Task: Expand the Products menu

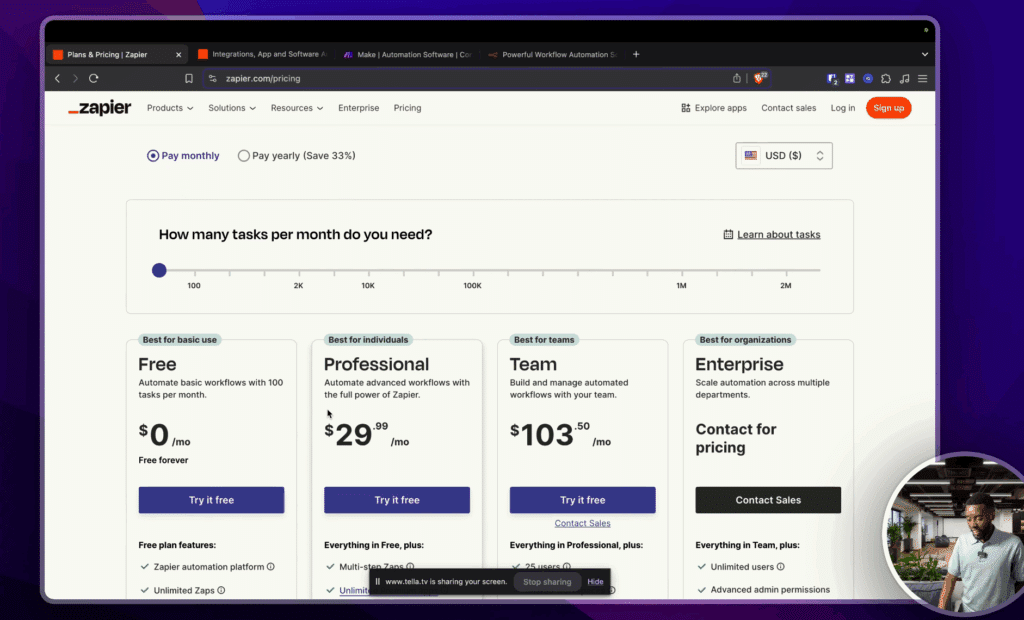Action: [170, 108]
